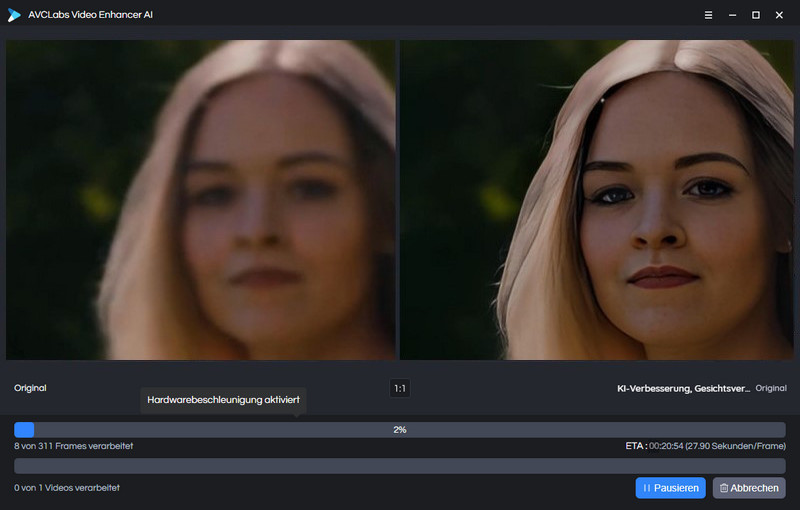Click the Hardwarebeschleunigung aktiviert tooltip
This screenshot has height=510, width=800.
point(223,400)
